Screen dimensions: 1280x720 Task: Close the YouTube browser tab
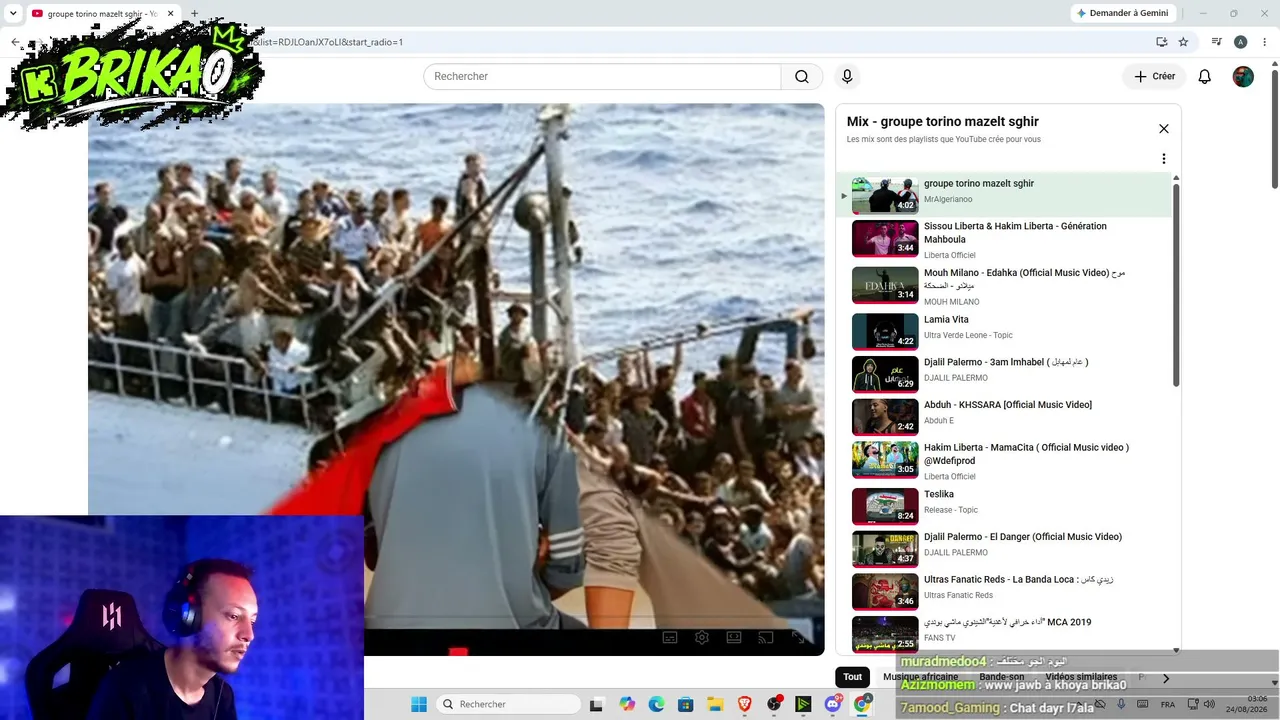click(x=170, y=14)
